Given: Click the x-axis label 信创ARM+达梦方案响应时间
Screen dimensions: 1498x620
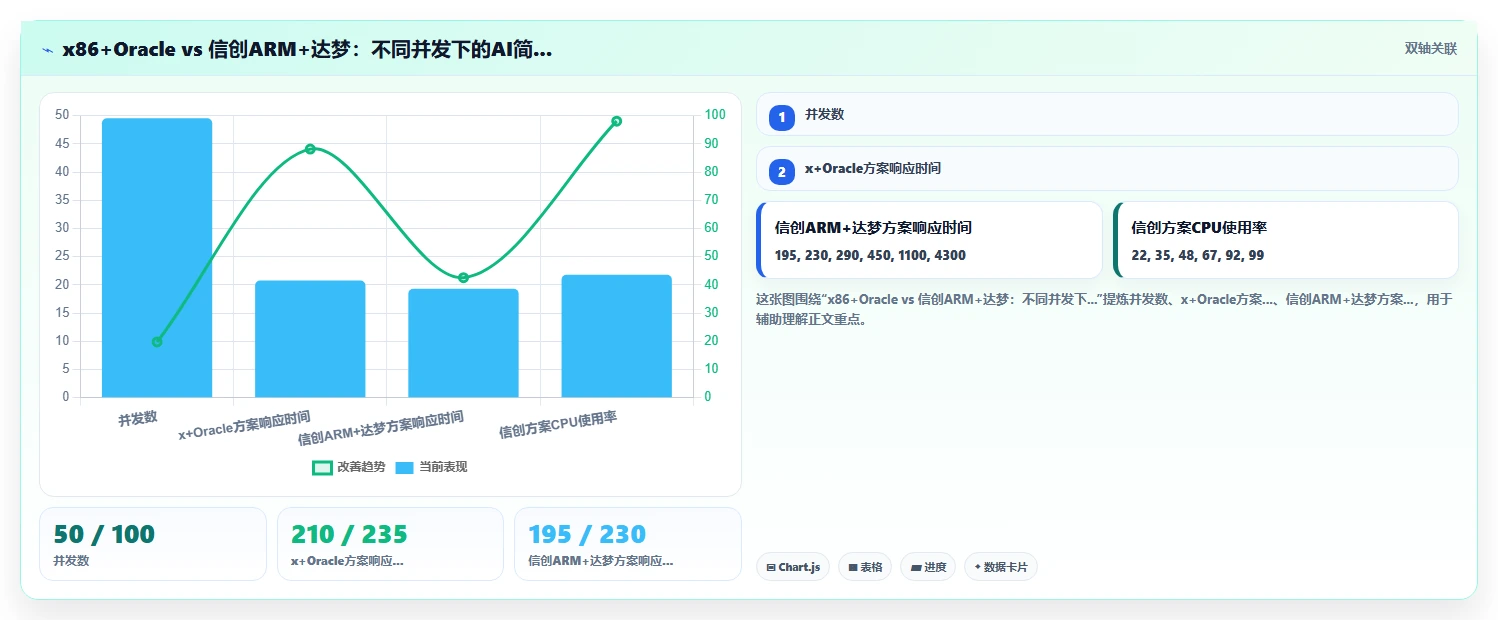Looking at the screenshot, I should pyautogui.click(x=381, y=428).
